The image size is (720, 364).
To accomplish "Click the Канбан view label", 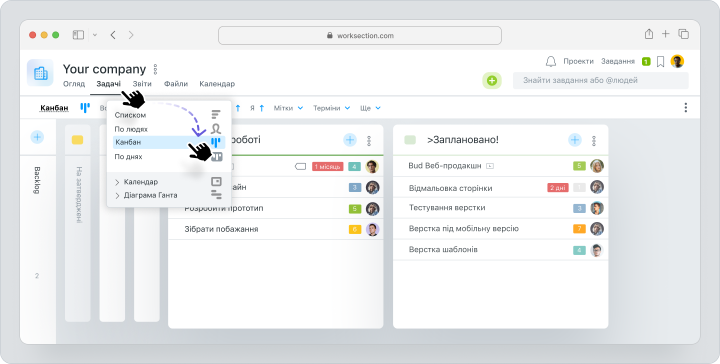I will click(x=54, y=108).
